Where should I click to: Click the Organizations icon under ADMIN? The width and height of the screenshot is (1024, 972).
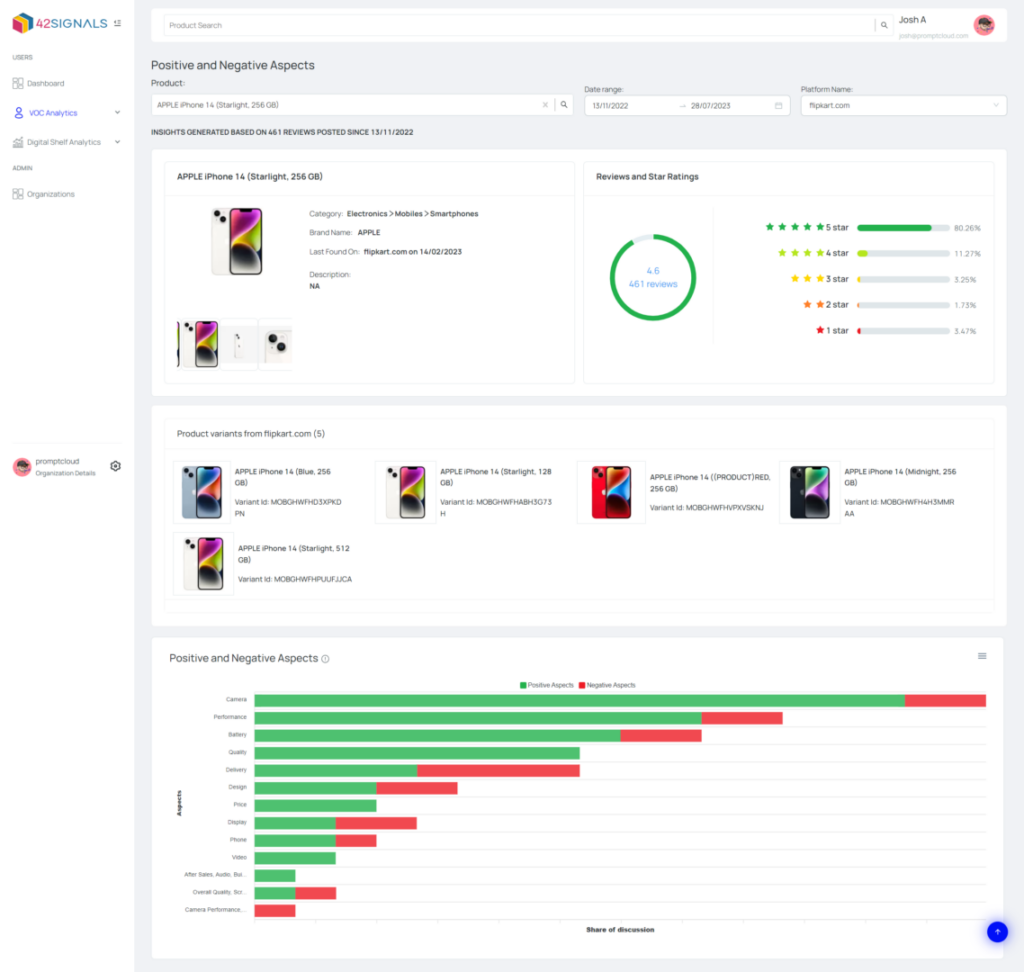coord(17,194)
